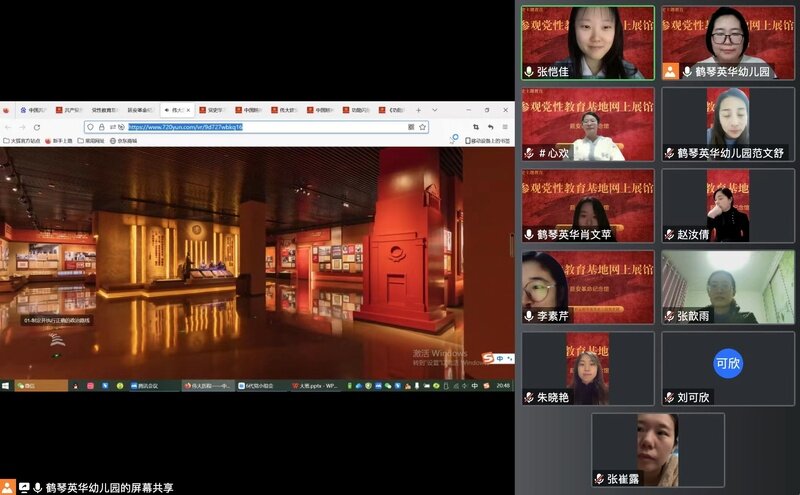Open the 京东商城 bookmark

(123, 141)
